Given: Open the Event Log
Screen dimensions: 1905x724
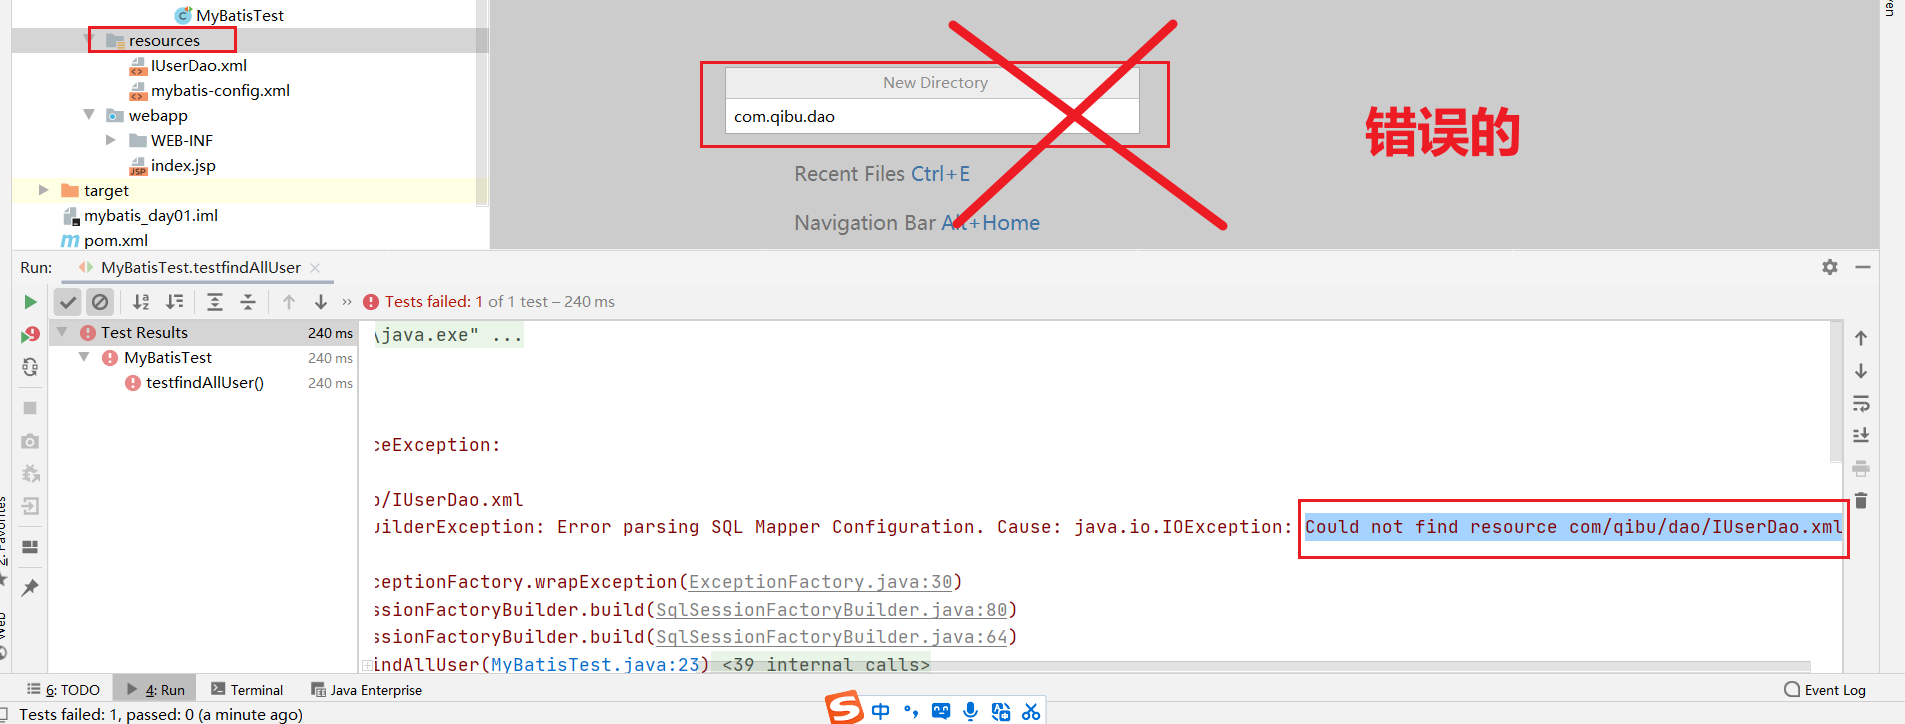Looking at the screenshot, I should click(x=1825, y=690).
